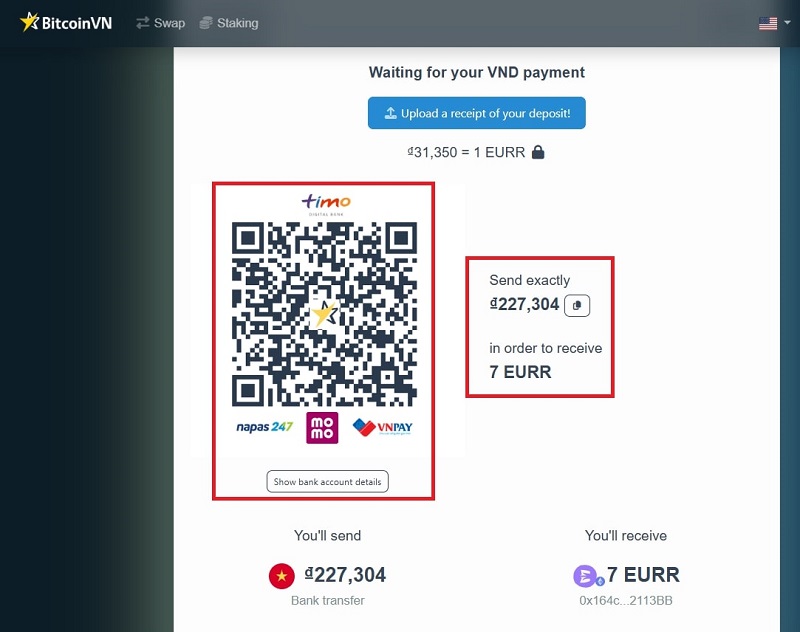Click the napas 247 logo
Viewport: 800px width, 632px height.
pos(264,427)
